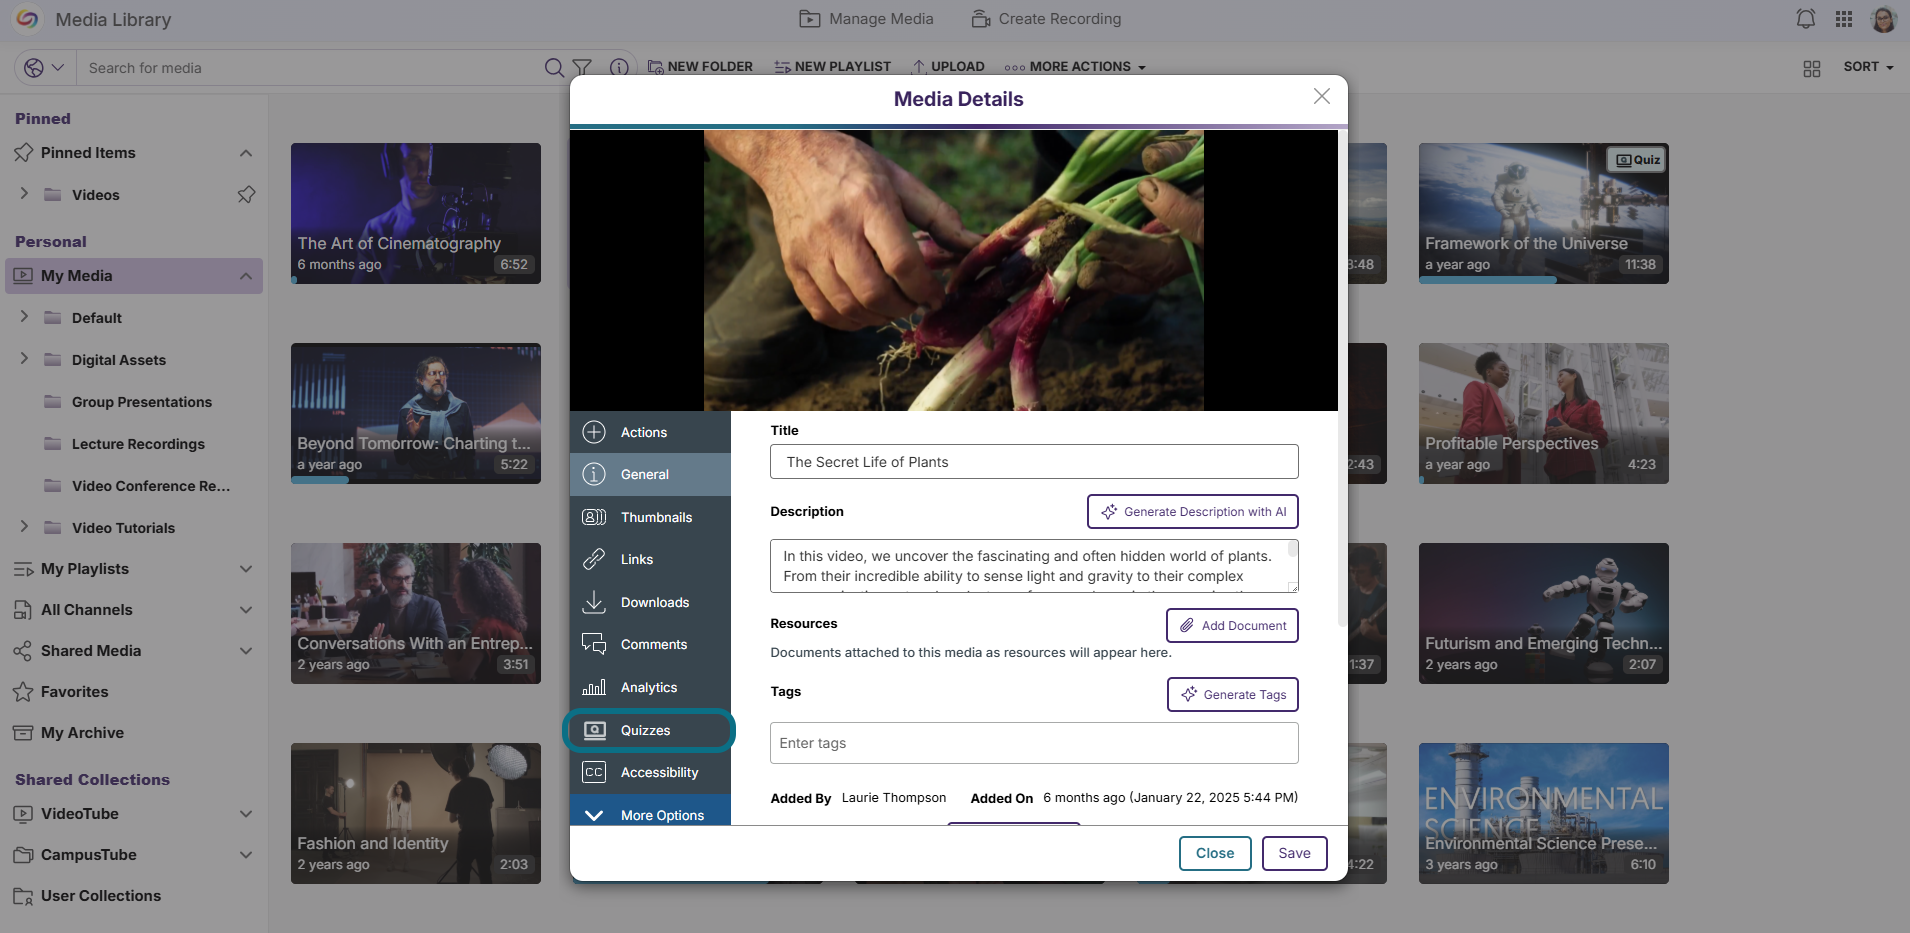The image size is (1910, 933).
Task: Click the Title input field
Action: [x=1034, y=462]
